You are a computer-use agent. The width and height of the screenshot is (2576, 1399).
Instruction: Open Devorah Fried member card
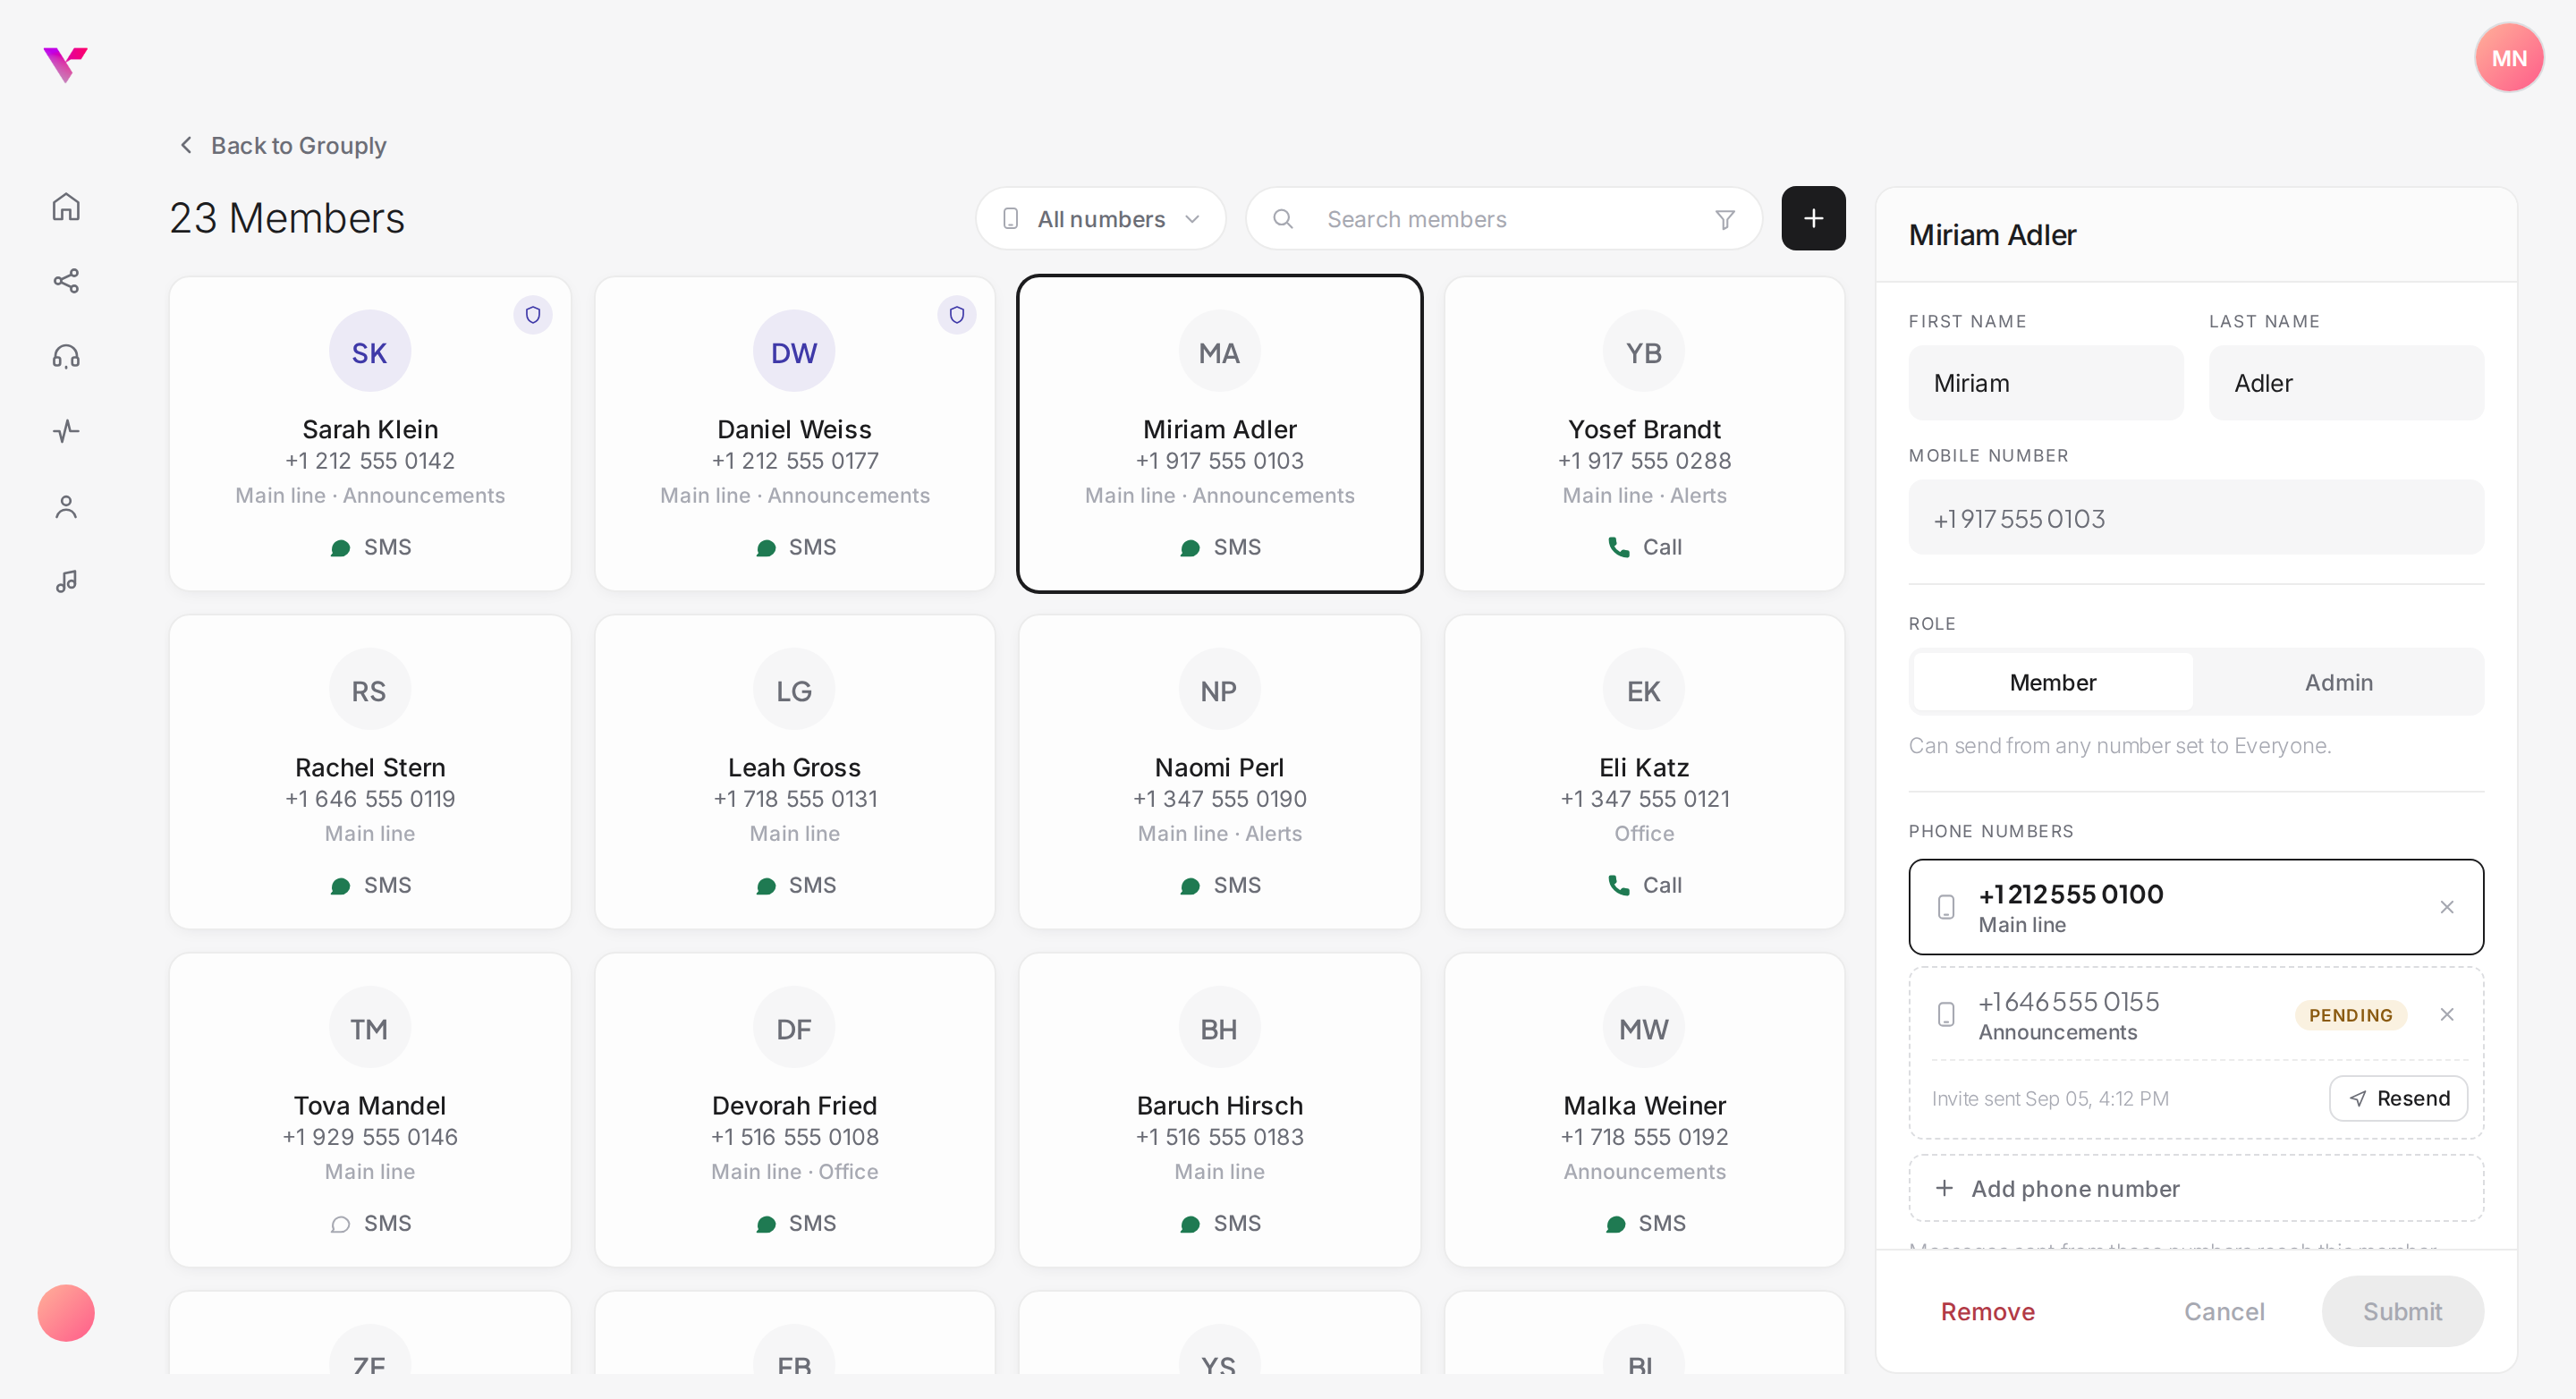795,1110
